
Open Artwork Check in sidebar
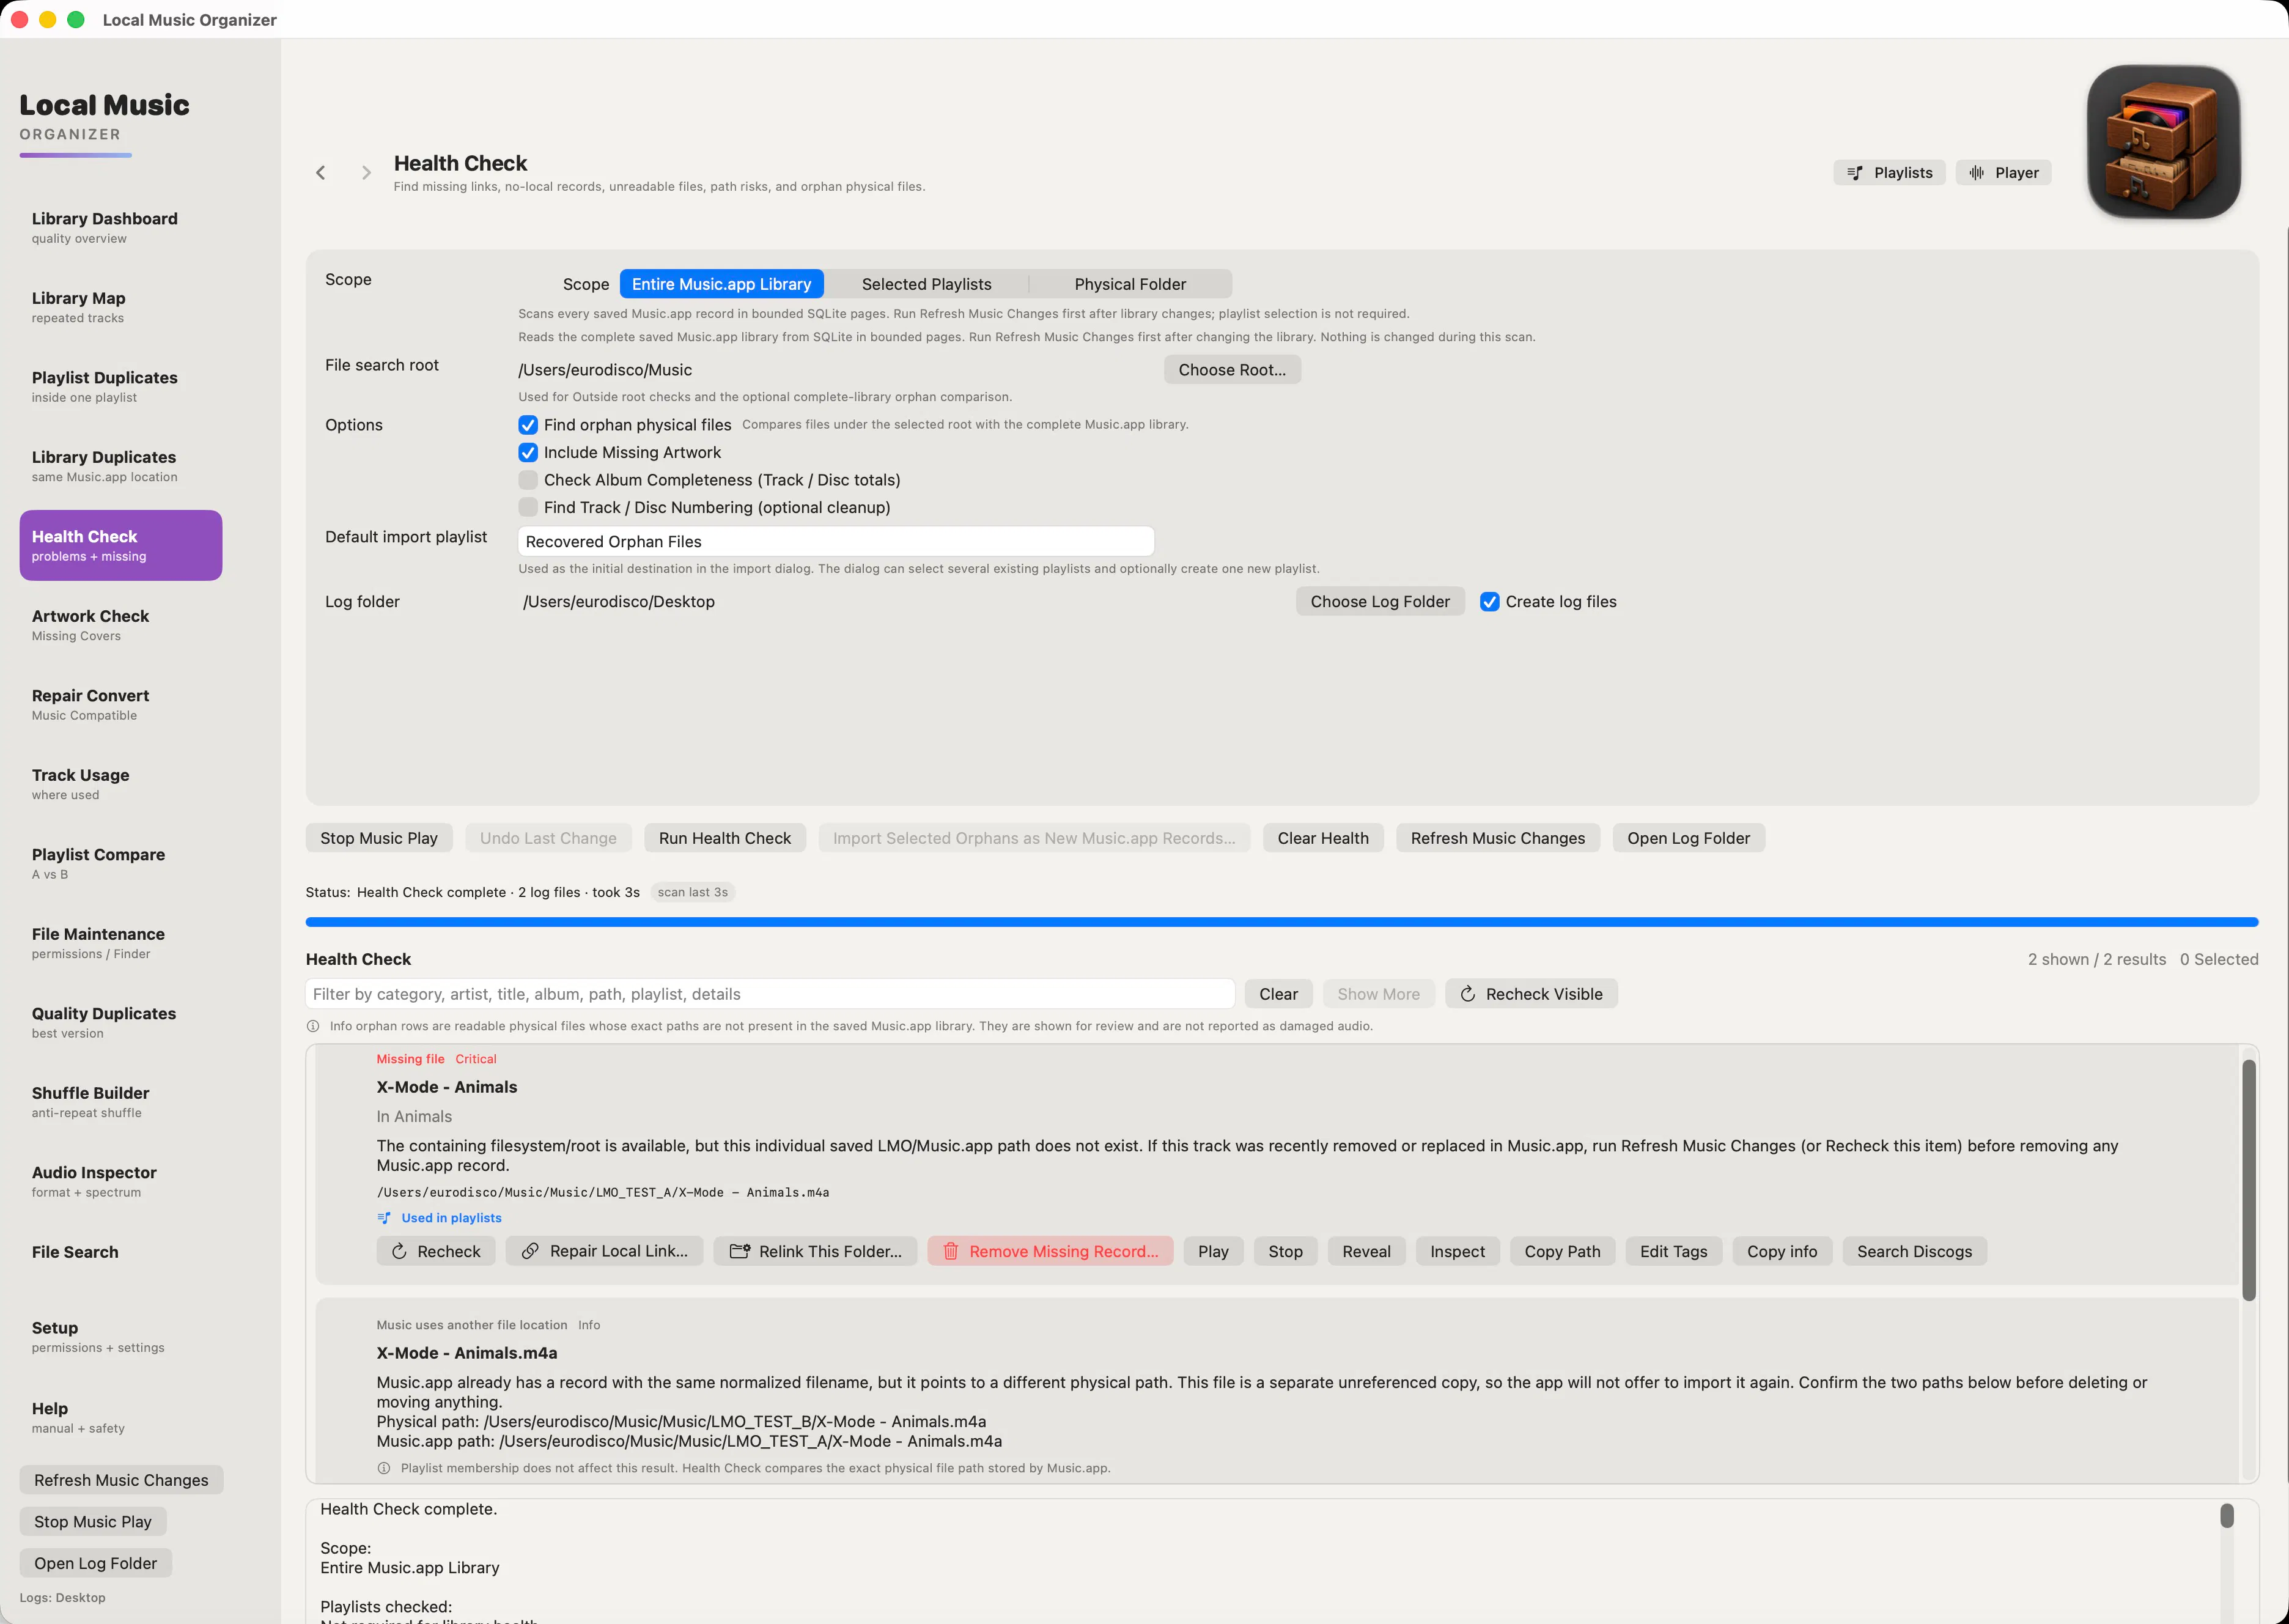click(120, 625)
